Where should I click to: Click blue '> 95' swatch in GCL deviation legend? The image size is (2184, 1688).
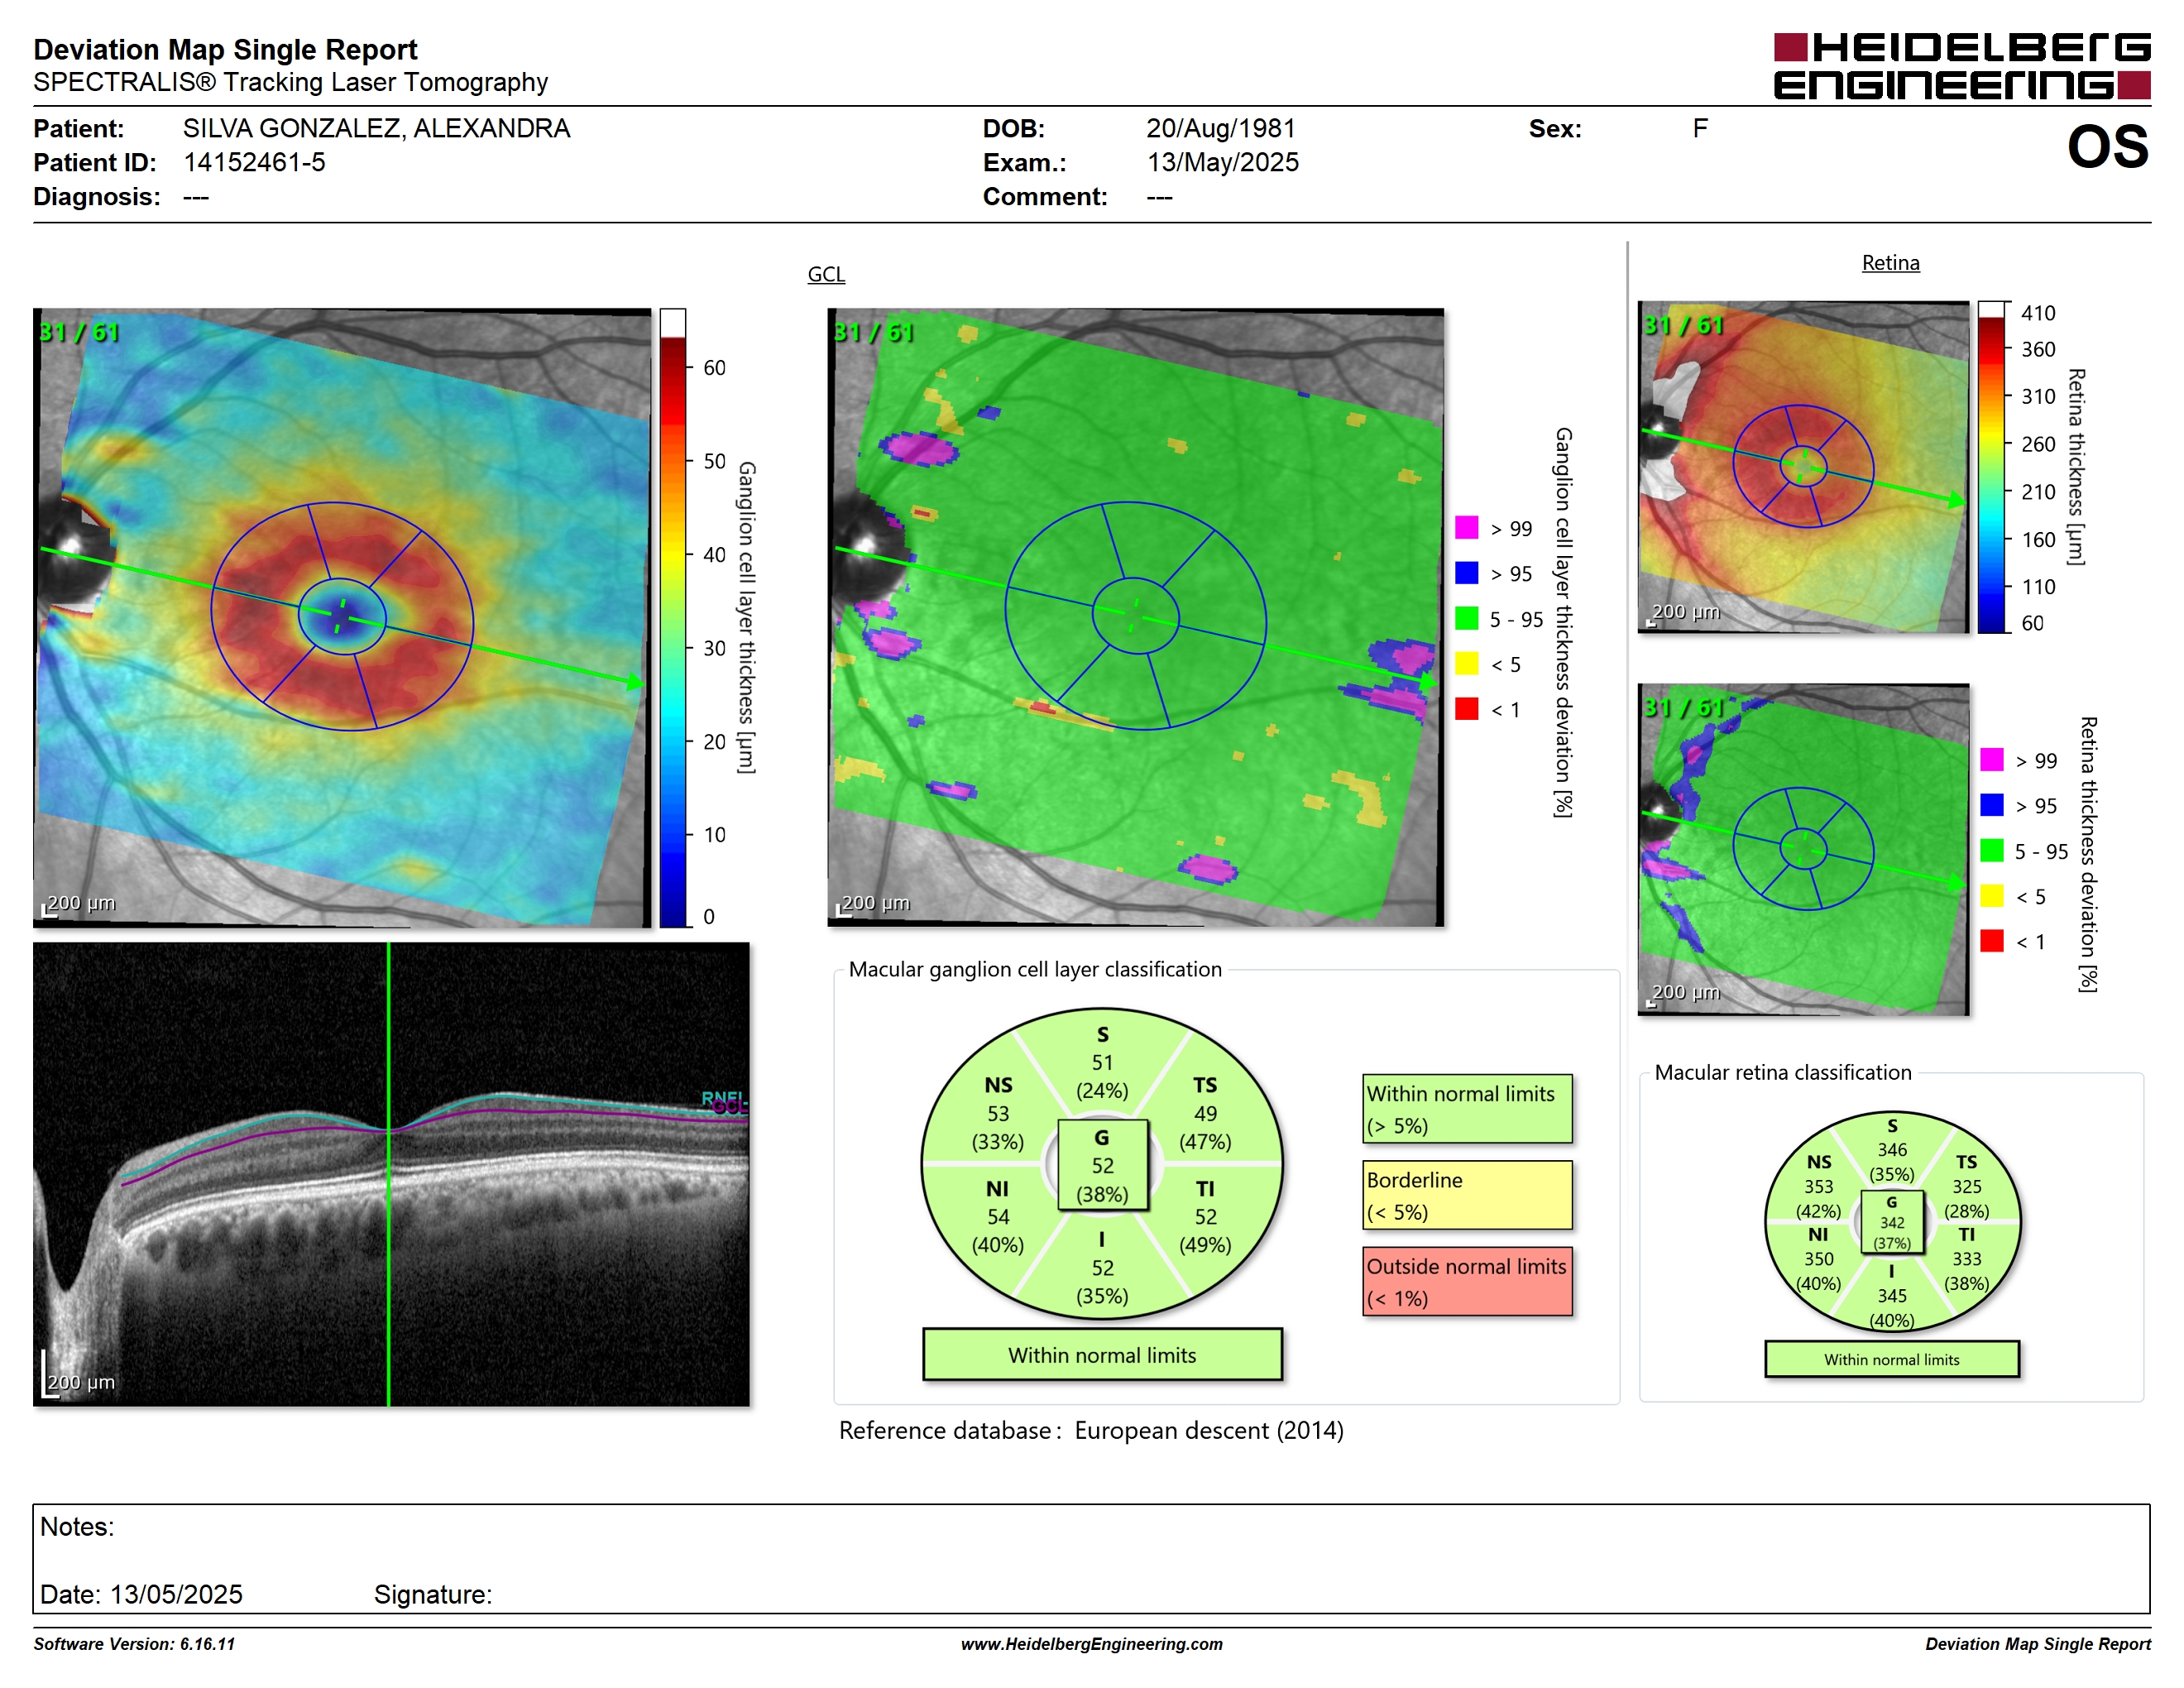click(x=1466, y=572)
